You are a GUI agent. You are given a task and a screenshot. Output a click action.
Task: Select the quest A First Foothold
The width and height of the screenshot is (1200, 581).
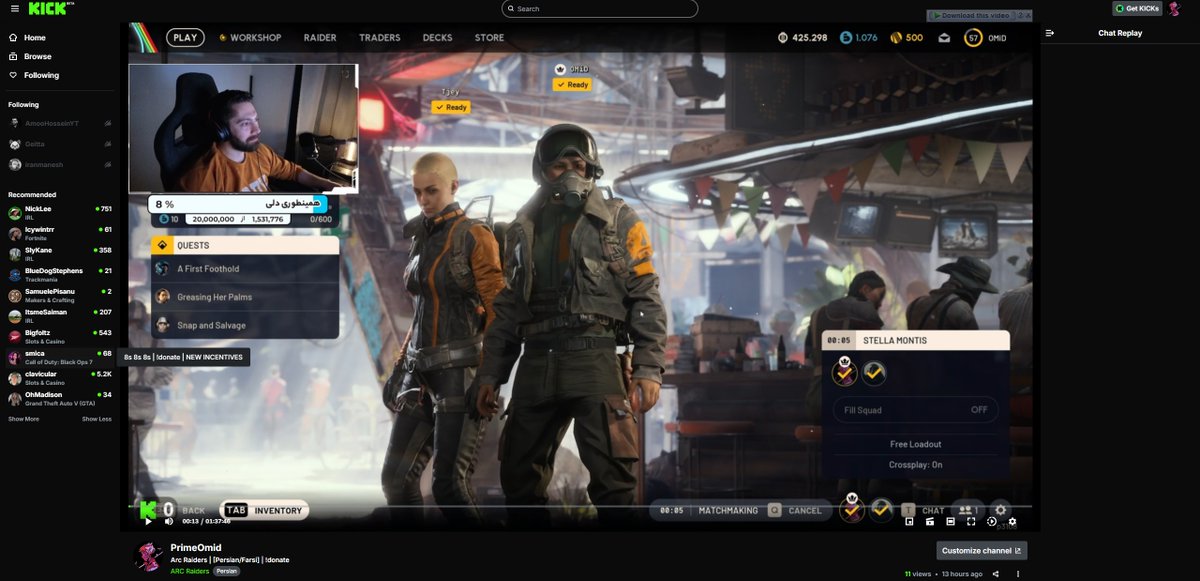(x=245, y=269)
